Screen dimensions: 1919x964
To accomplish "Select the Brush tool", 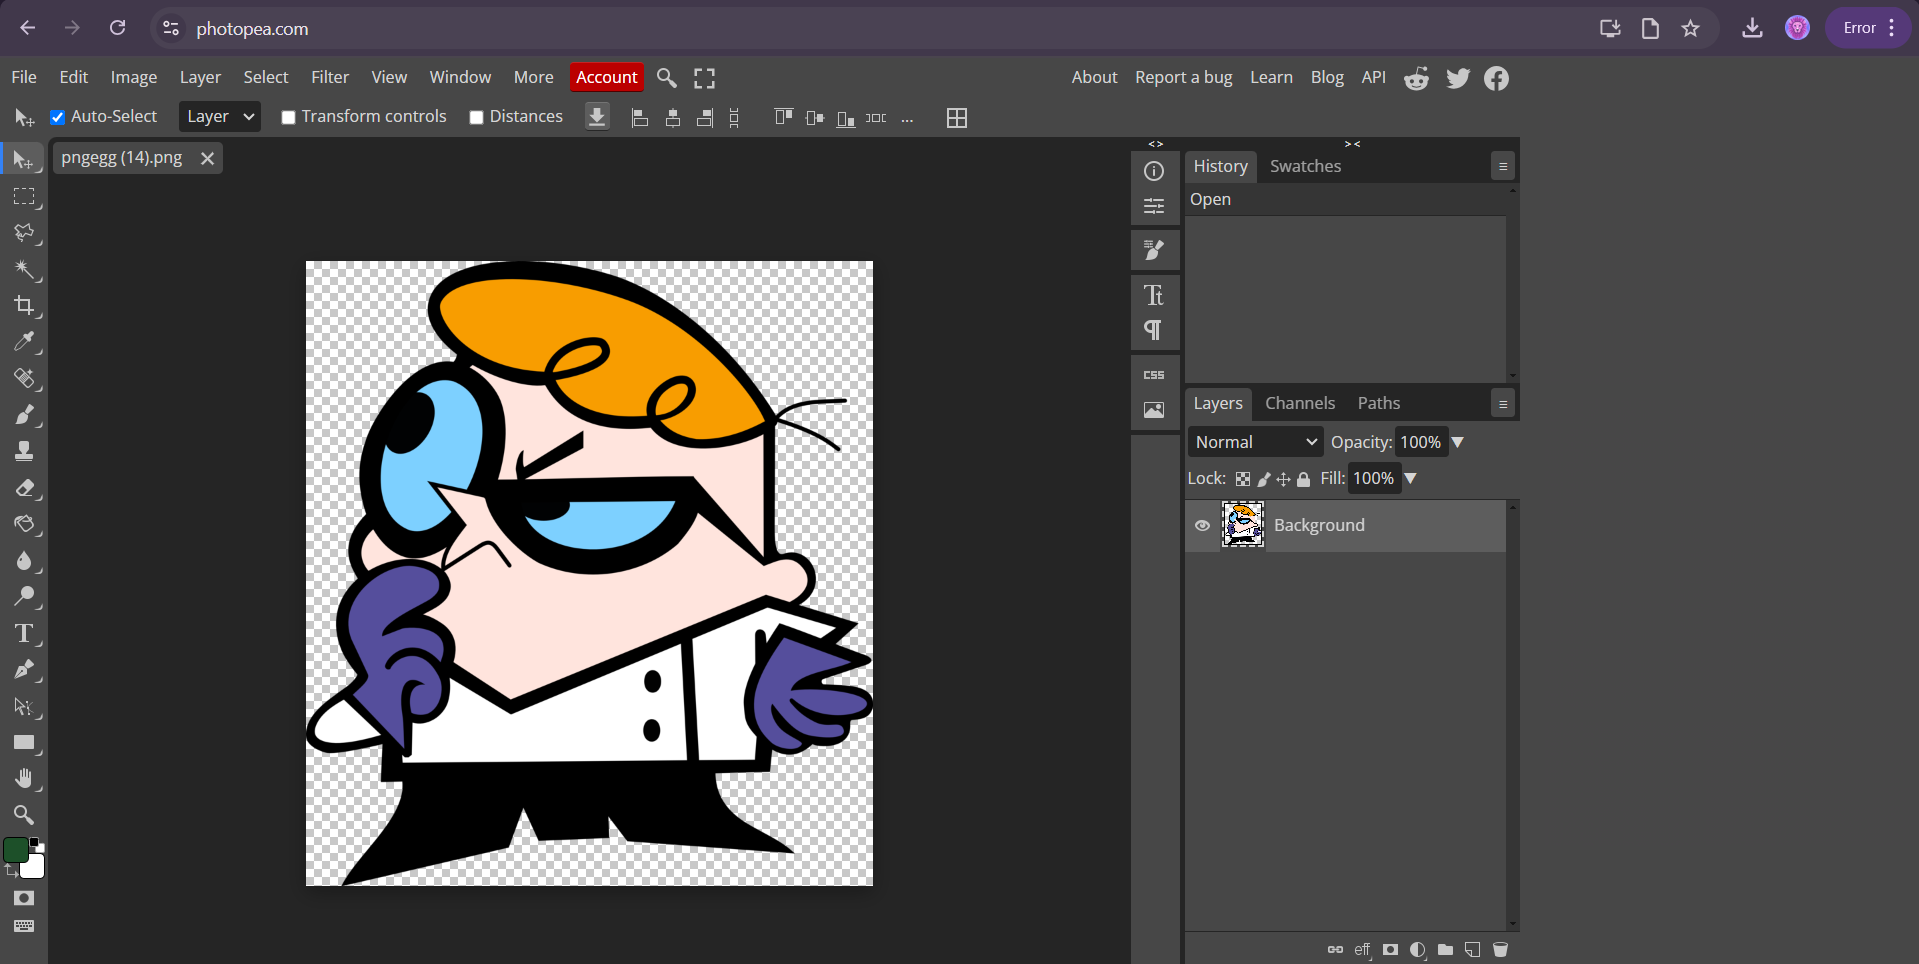I will click(x=24, y=415).
